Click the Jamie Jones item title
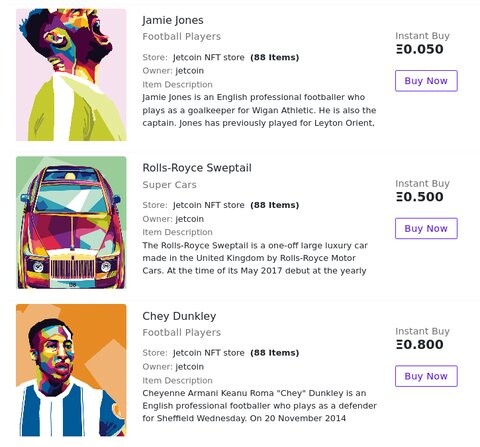This screenshot has width=480, height=447. click(x=173, y=20)
